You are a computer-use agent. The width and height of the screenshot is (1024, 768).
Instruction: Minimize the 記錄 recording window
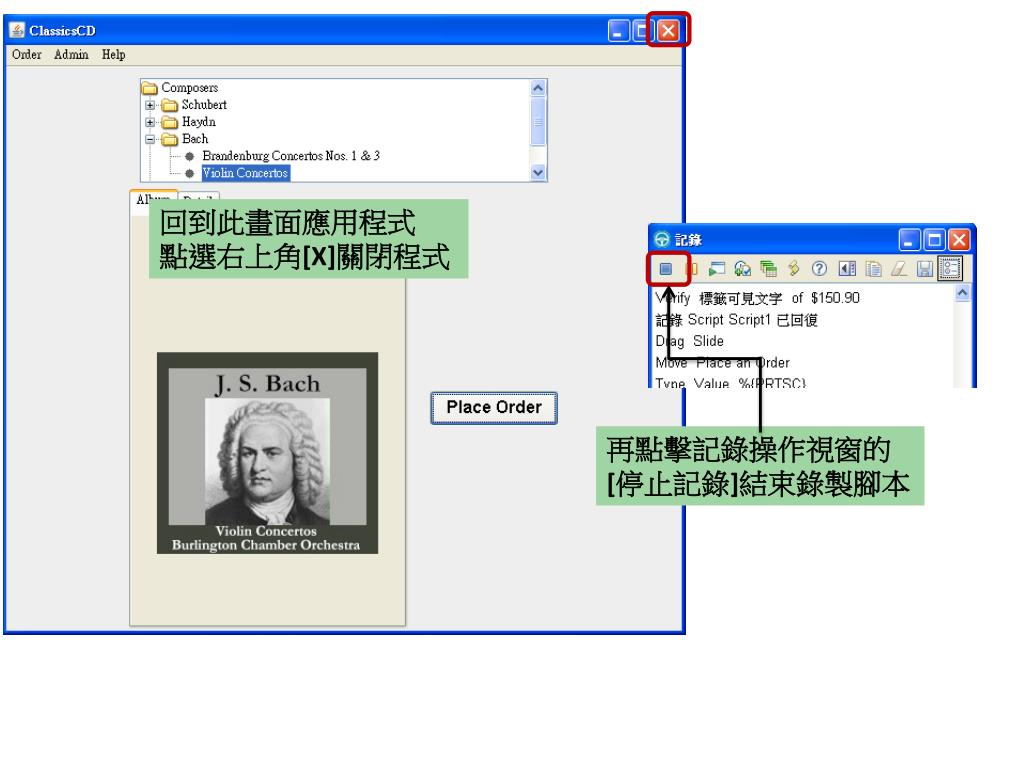point(909,240)
